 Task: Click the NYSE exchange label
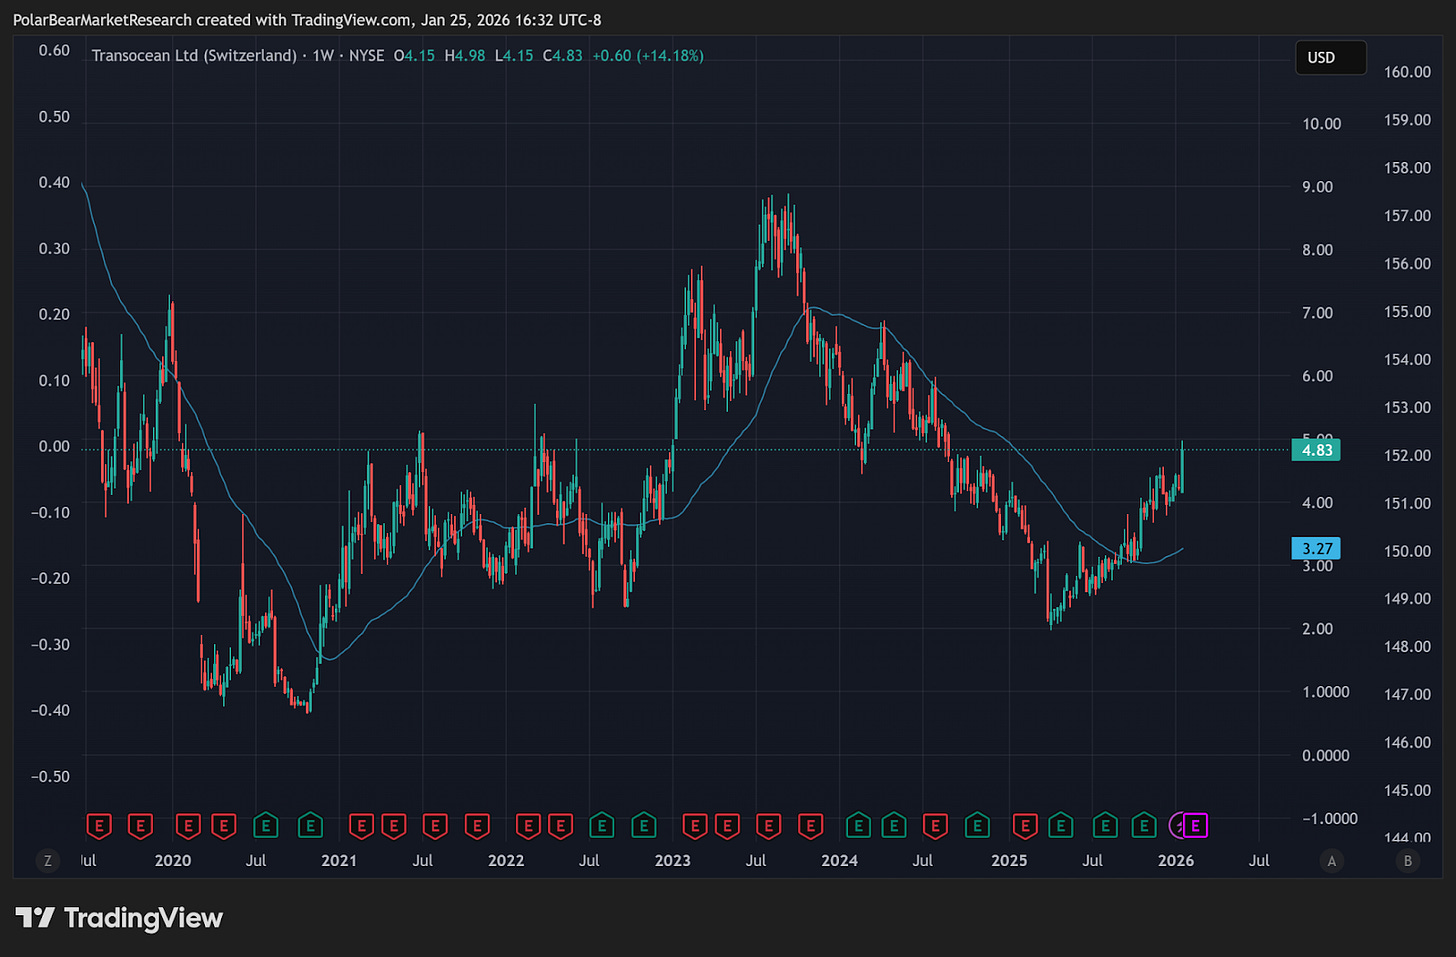367,56
